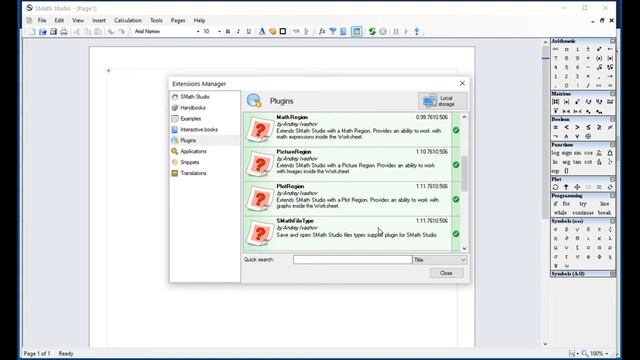Open the font size 10 dropdown
The image size is (640, 360).
(x=219, y=31)
